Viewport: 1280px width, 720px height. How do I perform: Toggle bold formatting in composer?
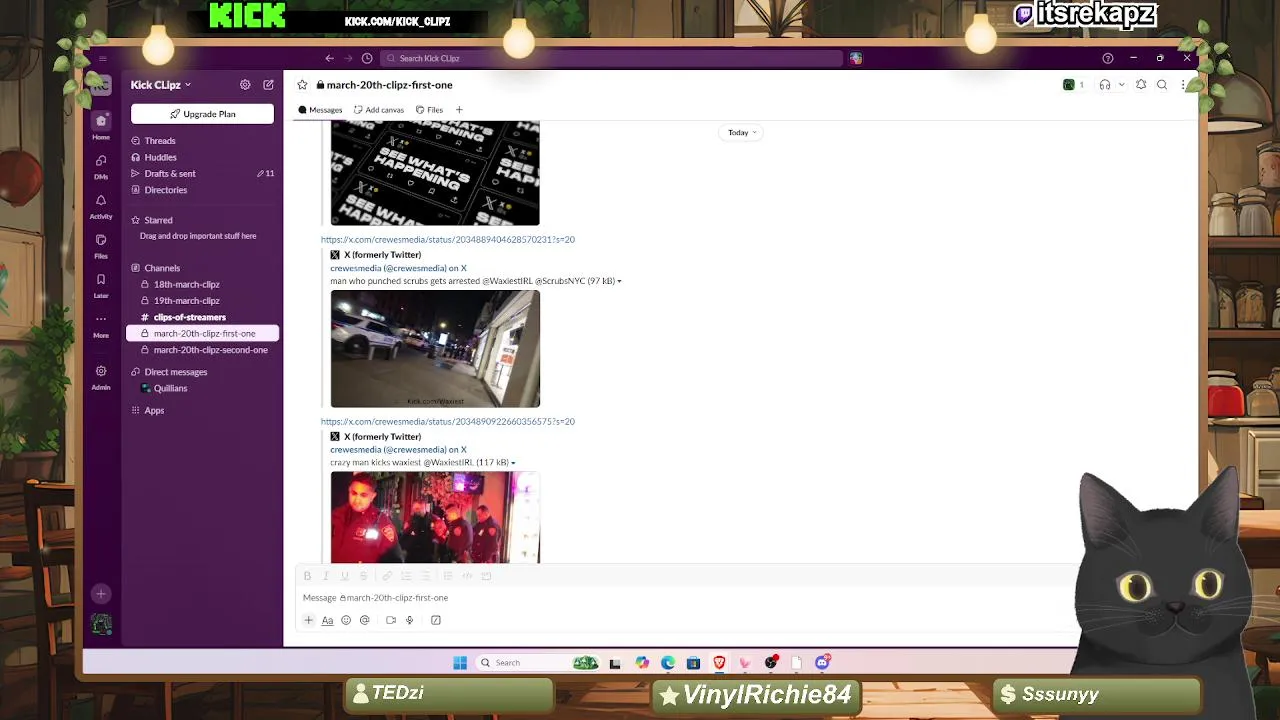pos(307,576)
